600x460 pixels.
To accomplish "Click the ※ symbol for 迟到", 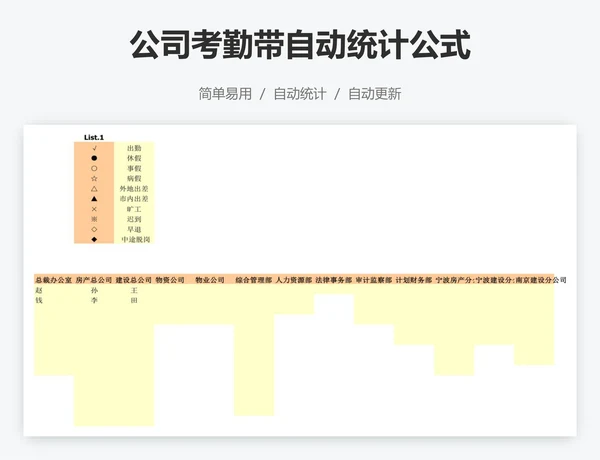I will [94, 219].
